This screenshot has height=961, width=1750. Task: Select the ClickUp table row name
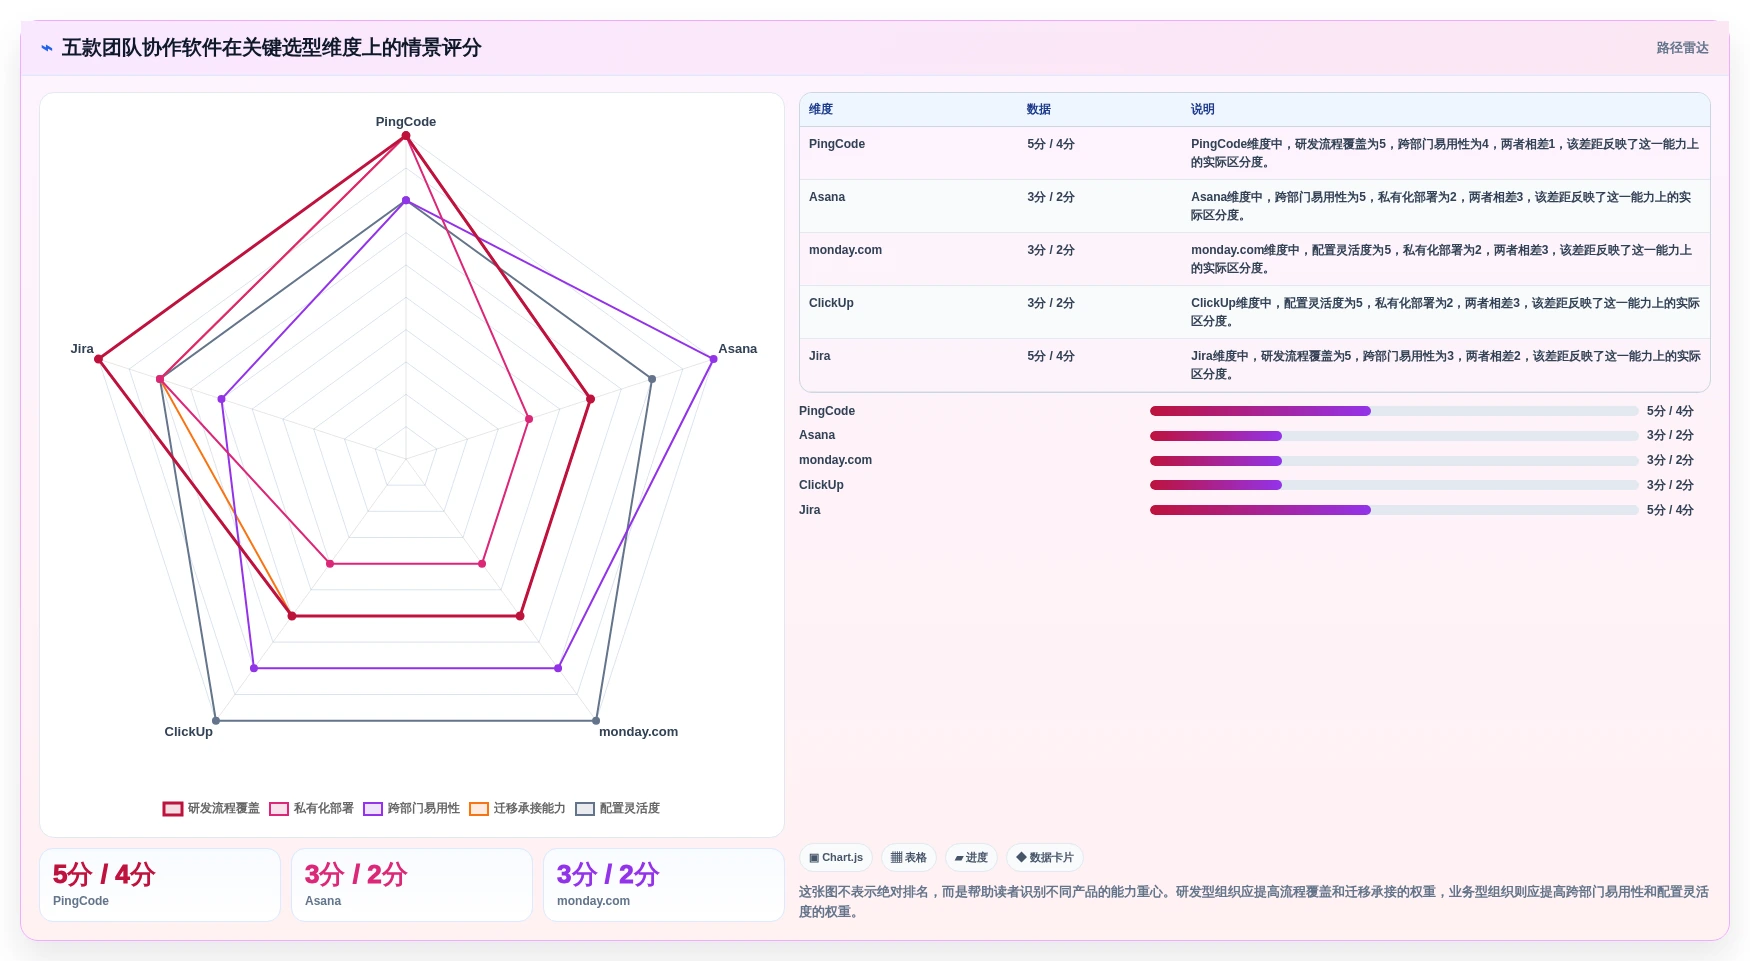pyautogui.click(x=831, y=303)
